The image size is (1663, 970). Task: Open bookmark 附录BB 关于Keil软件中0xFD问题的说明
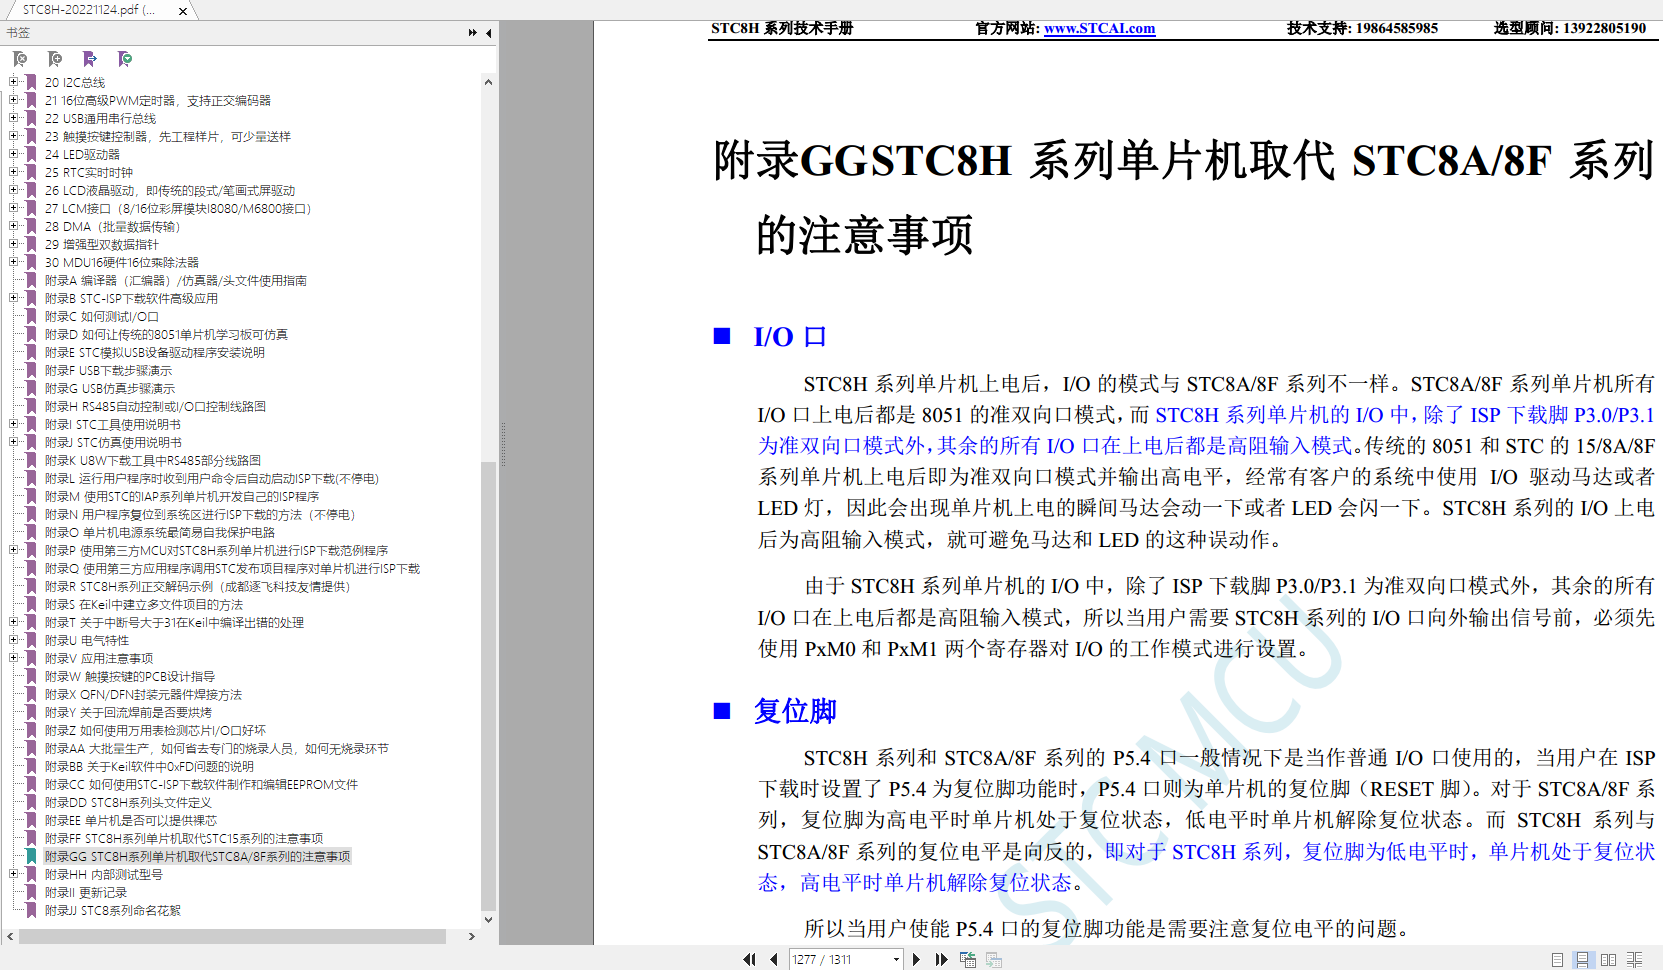(x=149, y=766)
